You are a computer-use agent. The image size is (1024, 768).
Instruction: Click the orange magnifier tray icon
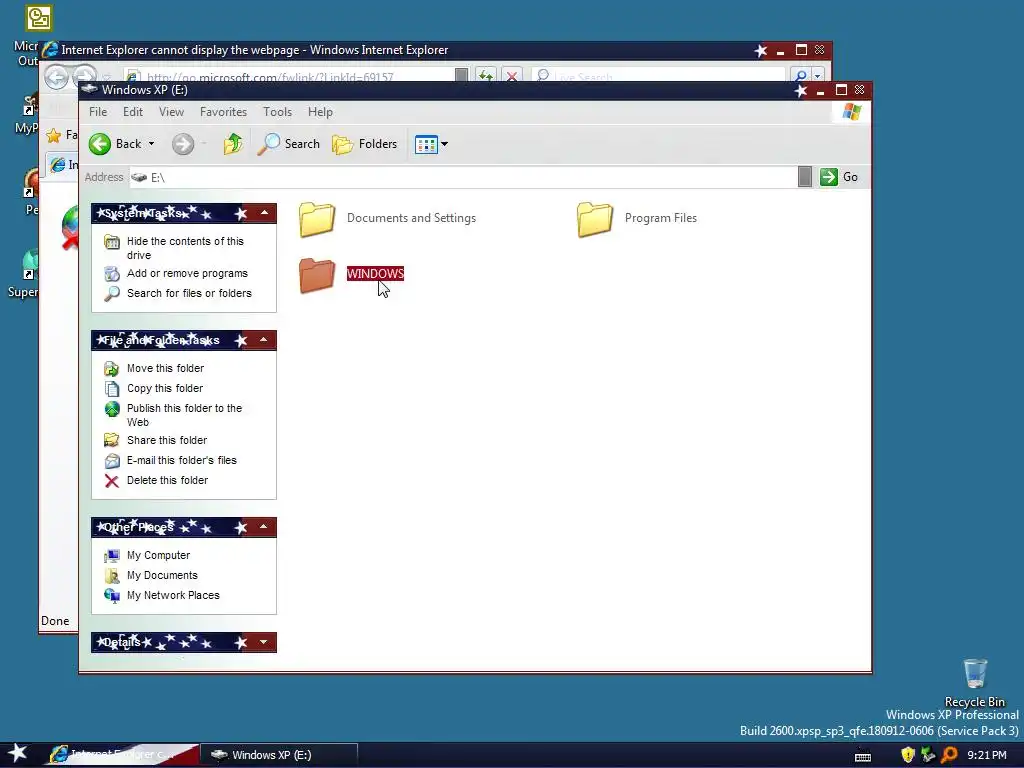950,756
